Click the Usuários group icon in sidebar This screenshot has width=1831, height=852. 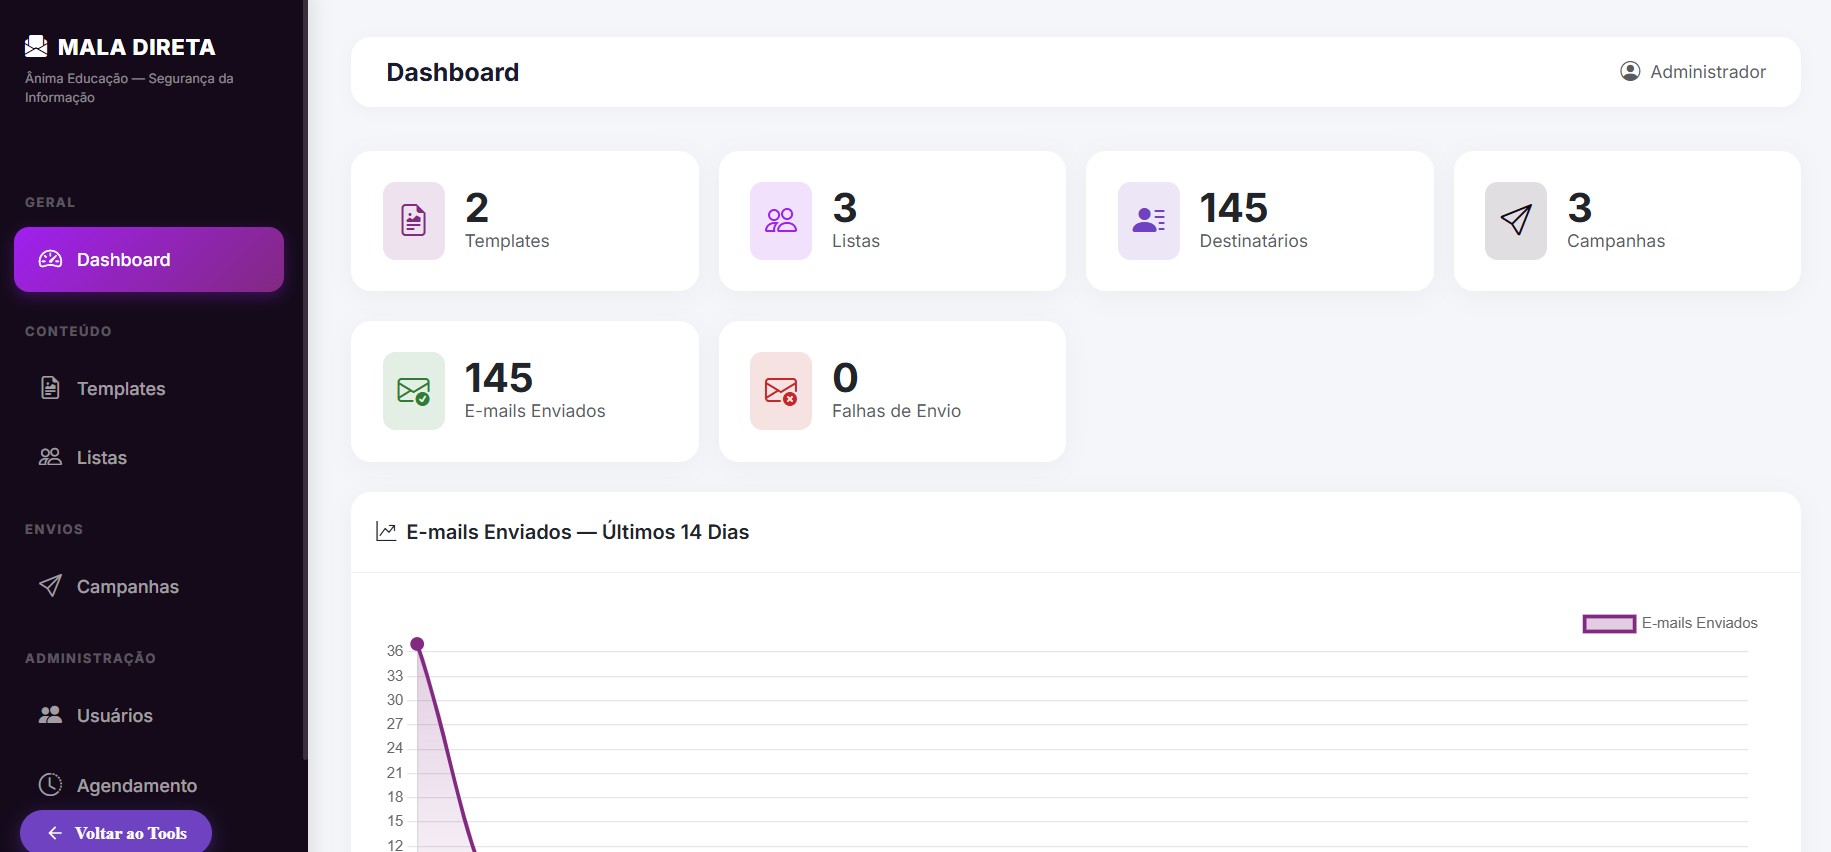(50, 715)
